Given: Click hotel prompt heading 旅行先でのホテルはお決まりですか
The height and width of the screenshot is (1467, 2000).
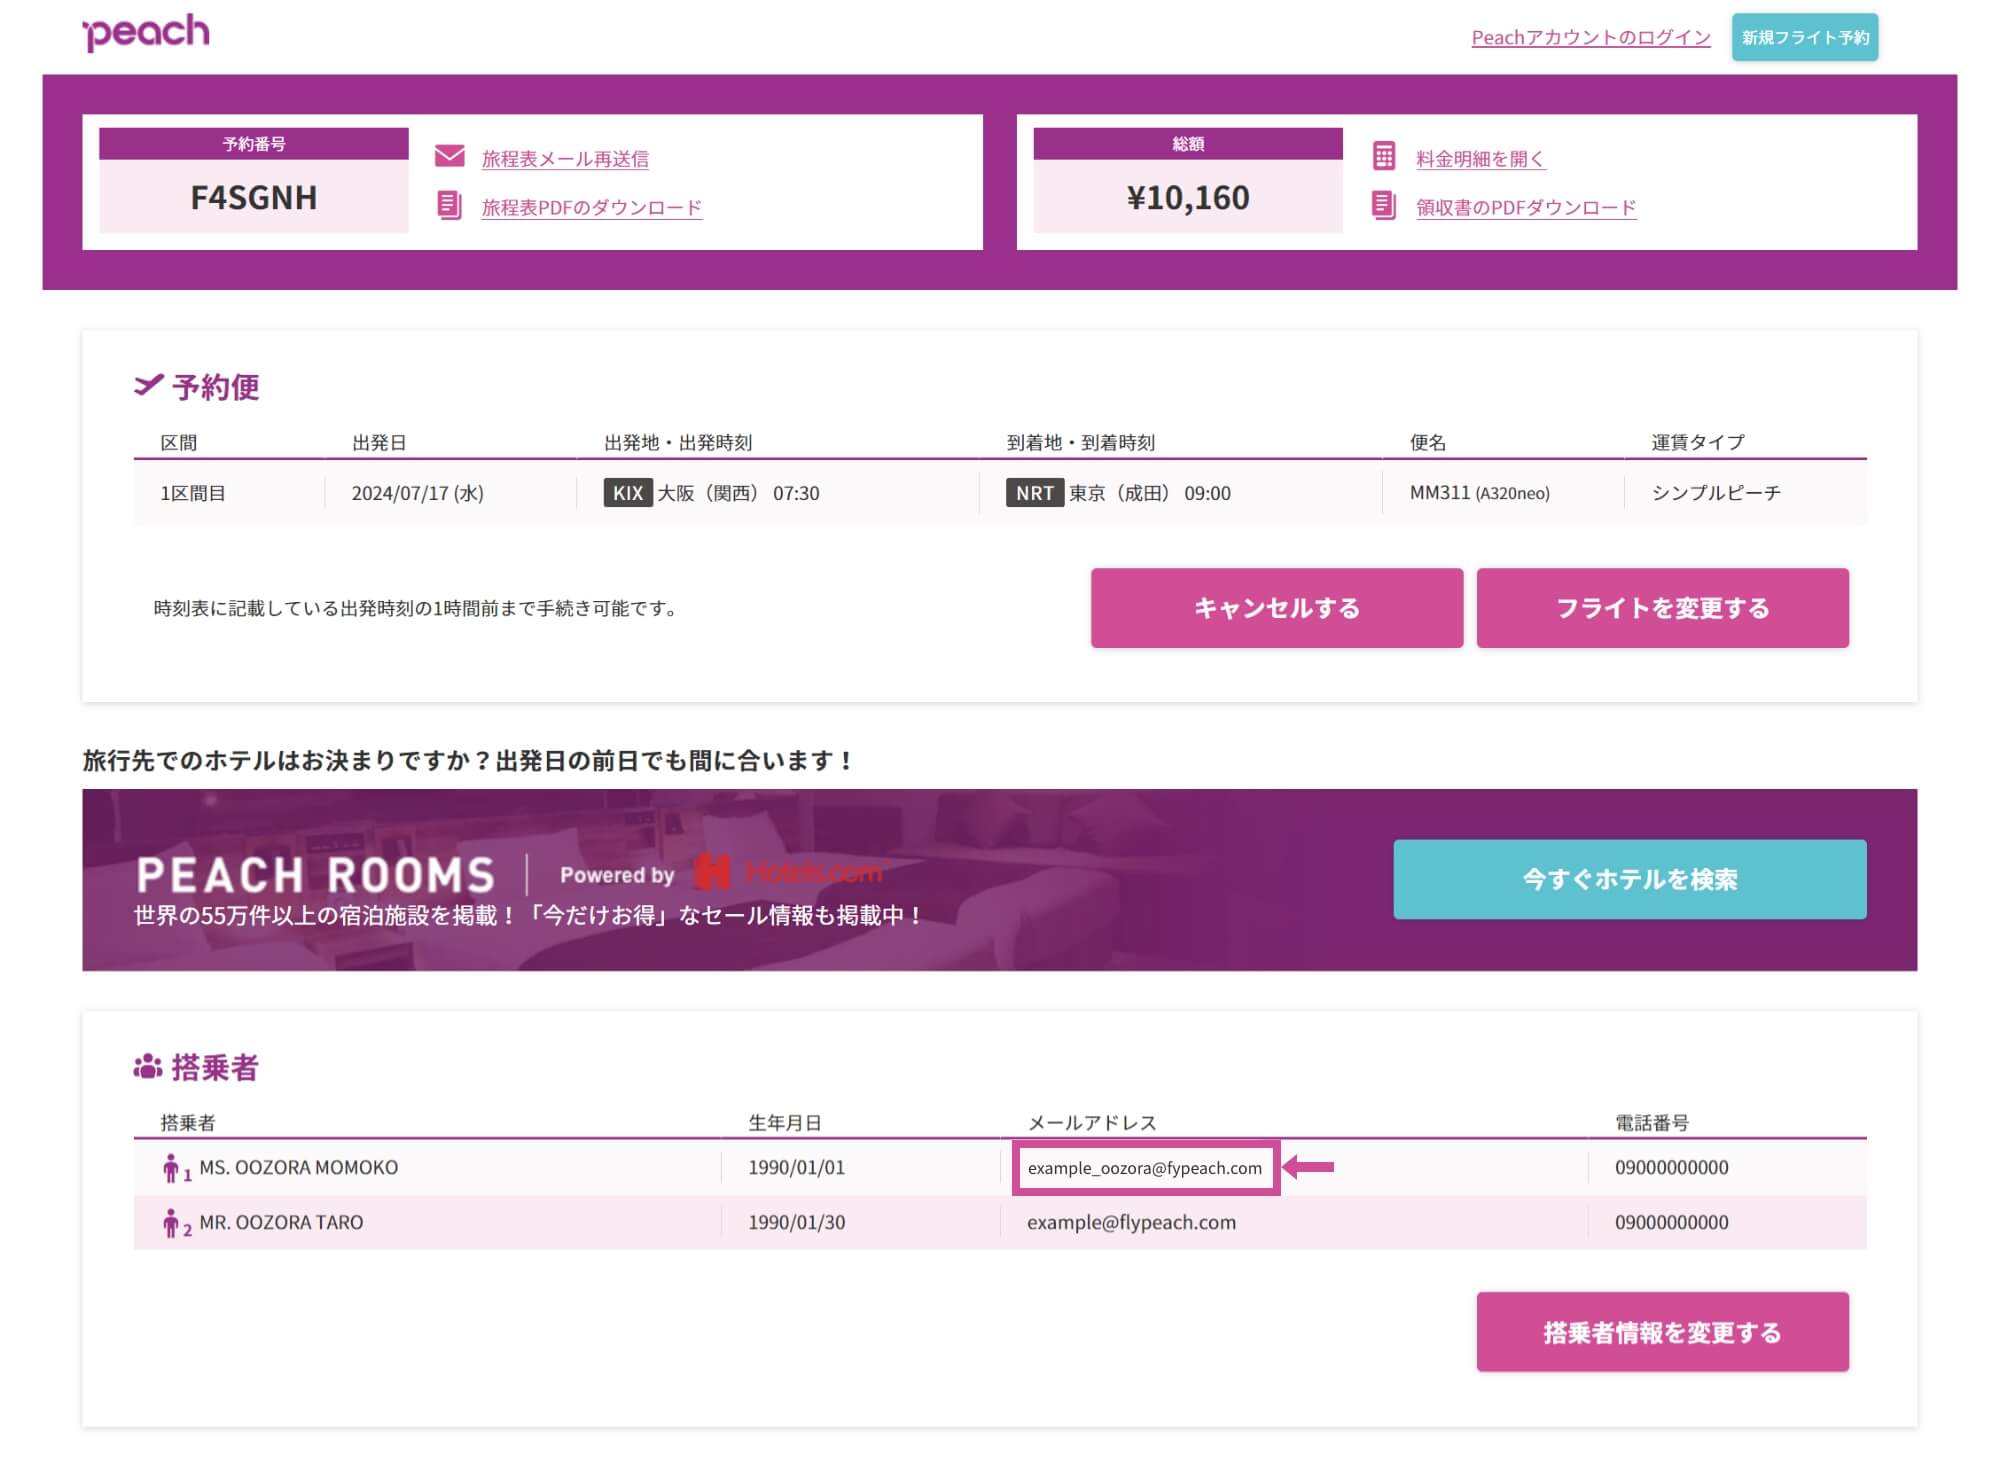Looking at the screenshot, I should (x=468, y=761).
